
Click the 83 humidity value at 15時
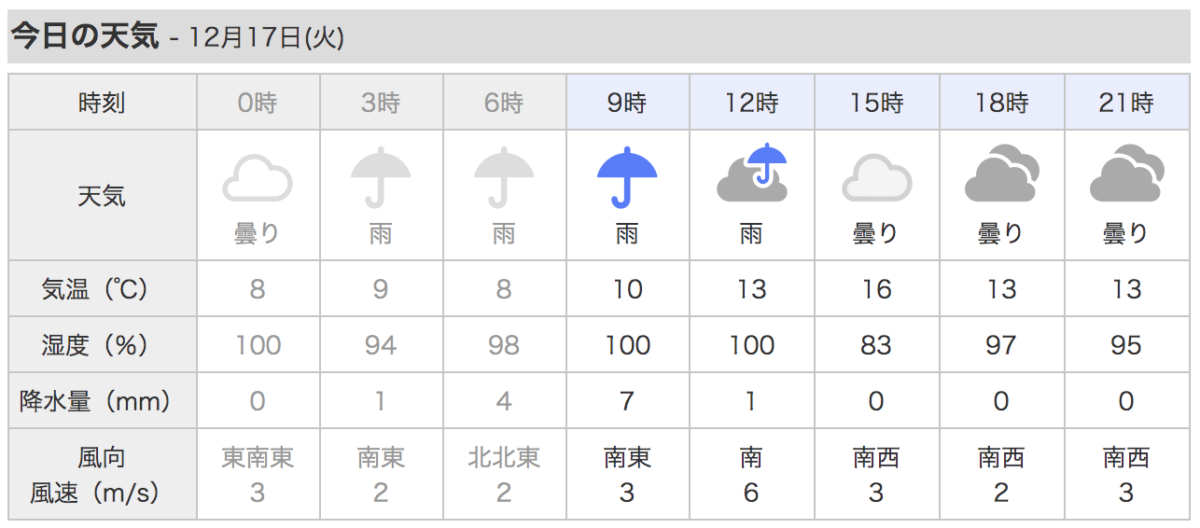pos(876,345)
